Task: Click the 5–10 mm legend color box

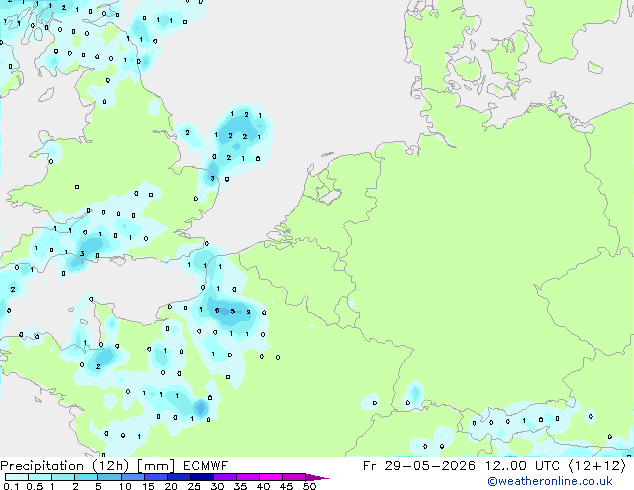Action: tap(109, 477)
